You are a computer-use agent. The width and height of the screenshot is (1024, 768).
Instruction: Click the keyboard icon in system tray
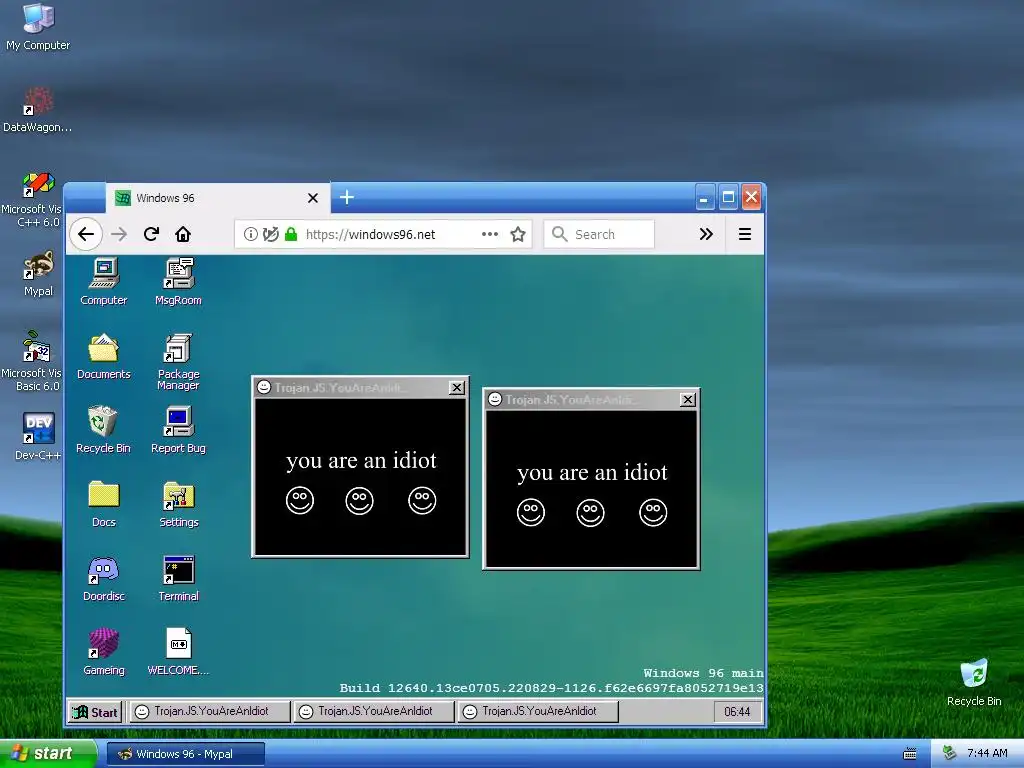910,754
